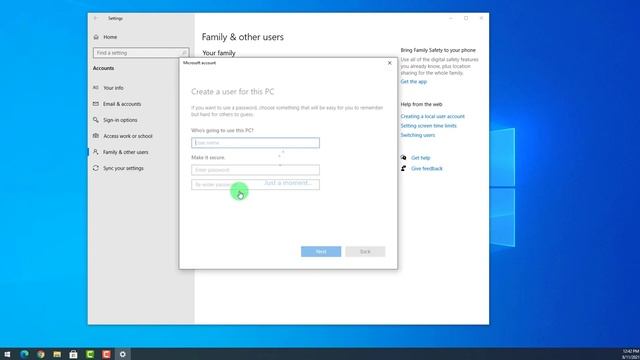Open Microsoft Store from taskbar
The image size is (640, 360).
coord(73,354)
